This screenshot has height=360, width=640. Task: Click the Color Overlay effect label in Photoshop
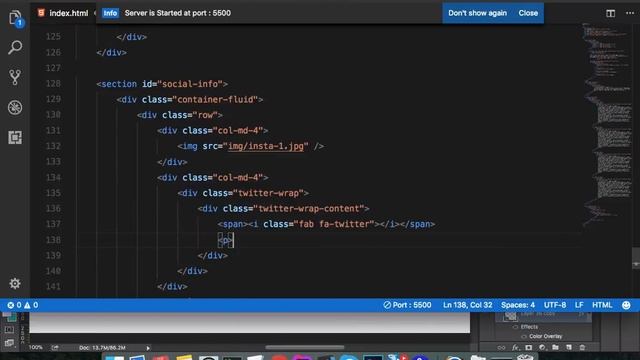[x=546, y=336]
